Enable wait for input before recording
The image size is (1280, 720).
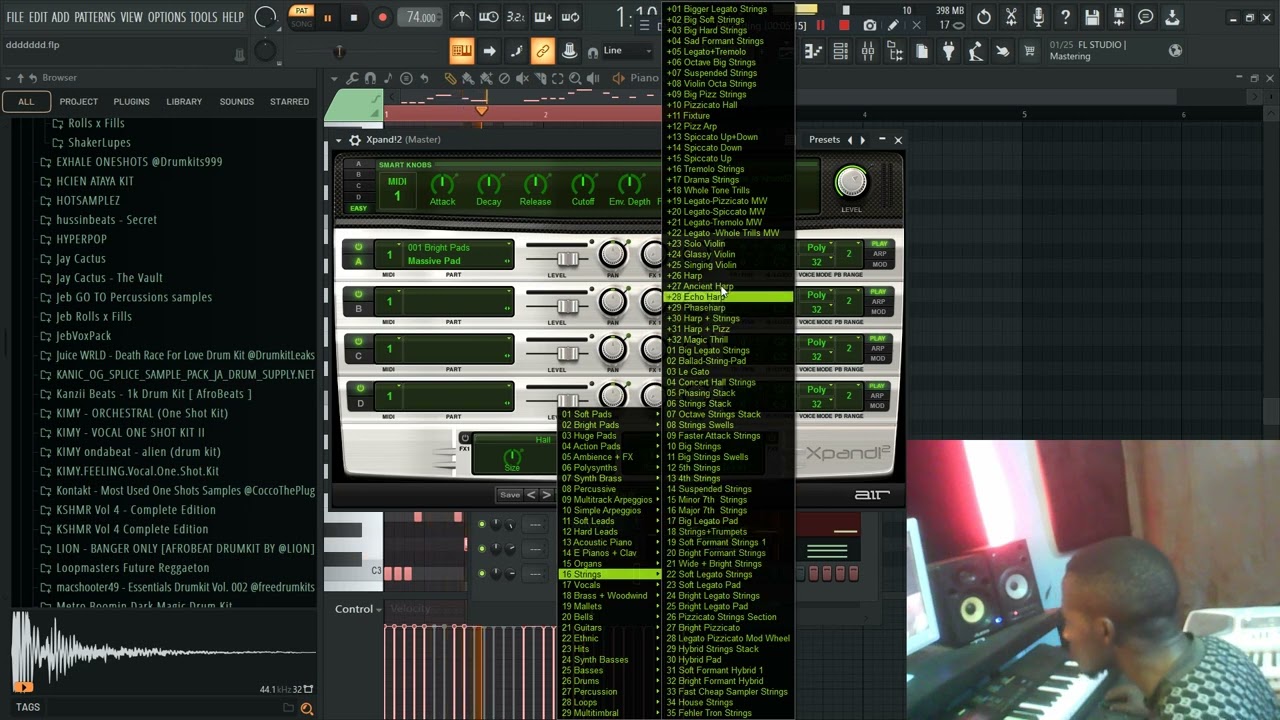click(x=489, y=17)
